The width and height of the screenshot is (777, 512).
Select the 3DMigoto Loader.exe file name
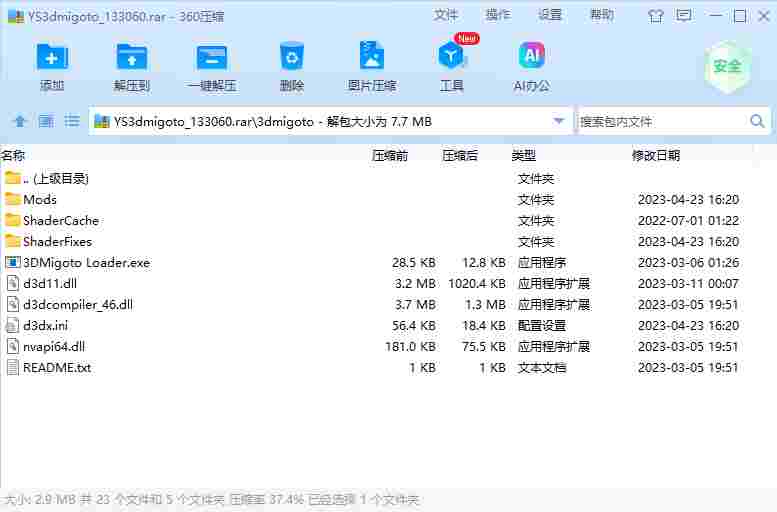click(86, 263)
